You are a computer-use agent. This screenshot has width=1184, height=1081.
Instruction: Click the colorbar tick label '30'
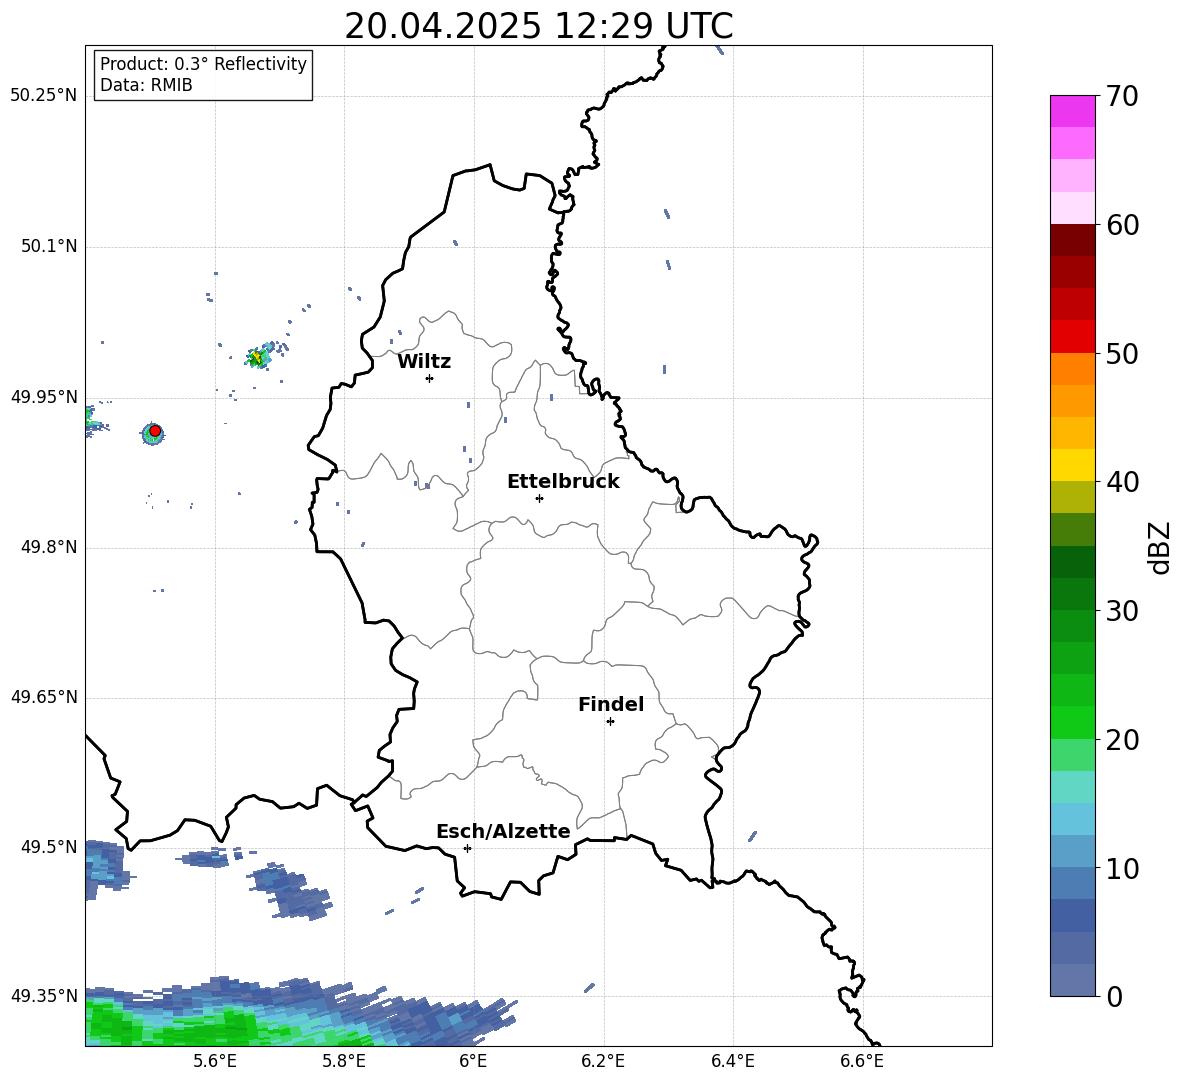[1123, 611]
